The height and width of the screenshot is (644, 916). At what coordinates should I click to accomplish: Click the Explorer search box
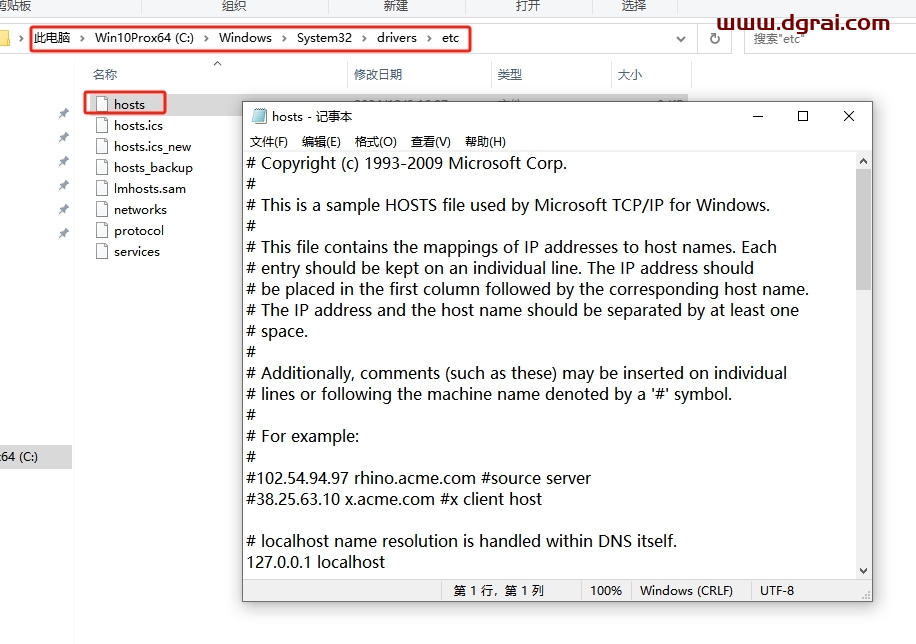click(x=830, y=39)
